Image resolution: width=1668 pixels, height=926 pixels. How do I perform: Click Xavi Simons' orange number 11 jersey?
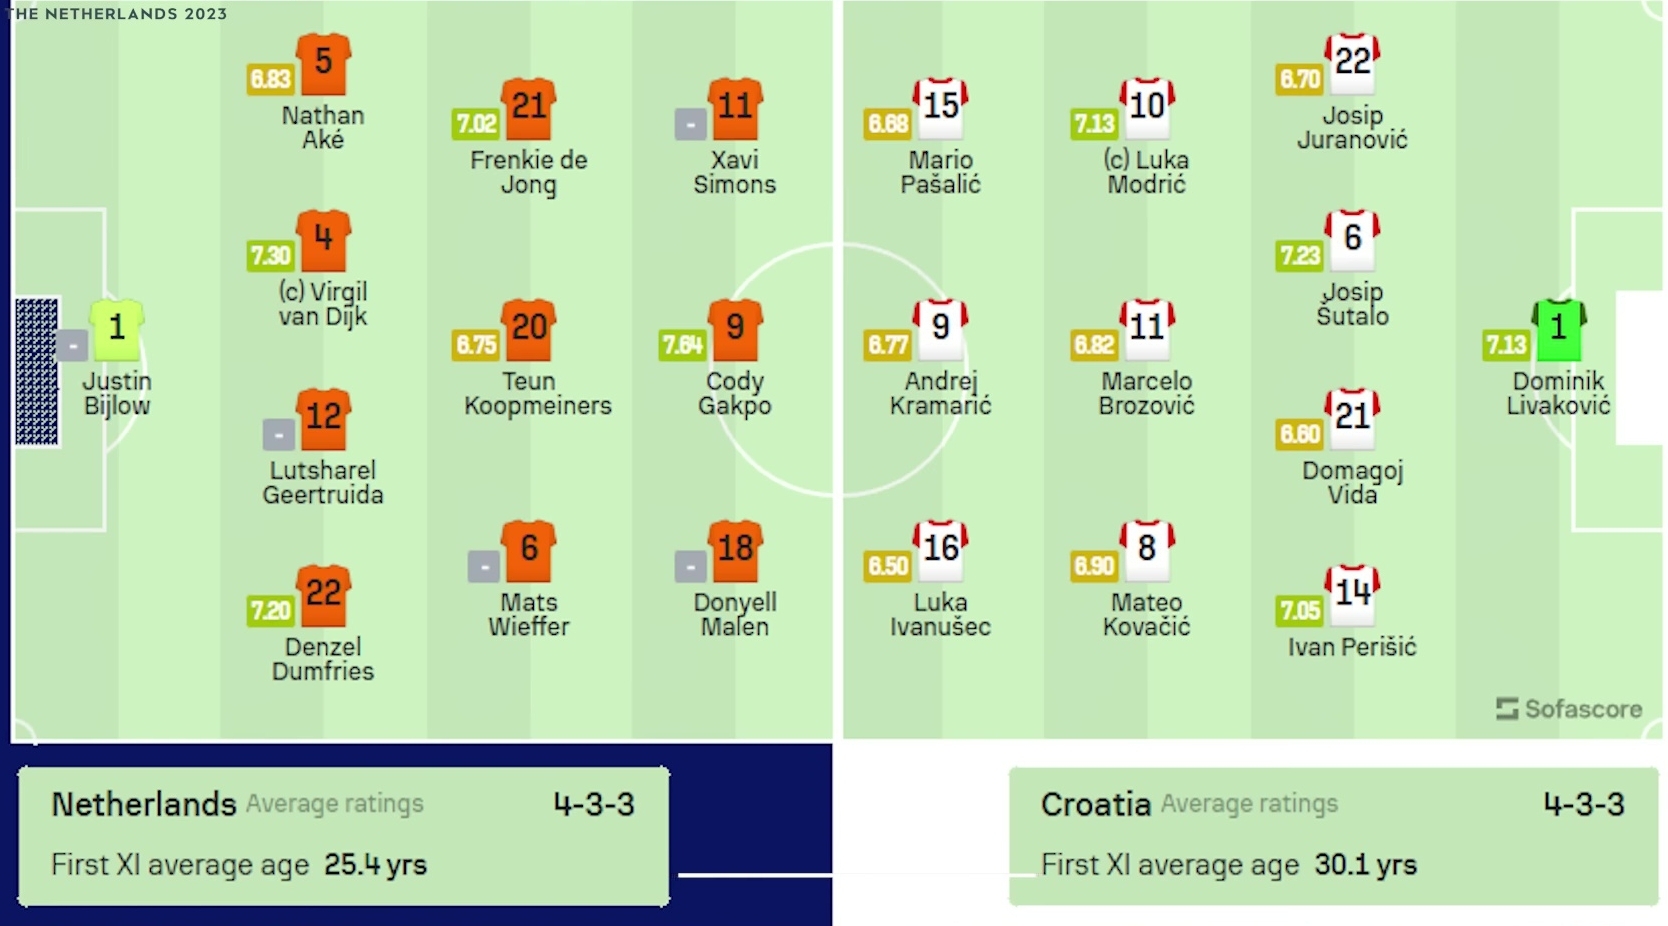[735, 107]
